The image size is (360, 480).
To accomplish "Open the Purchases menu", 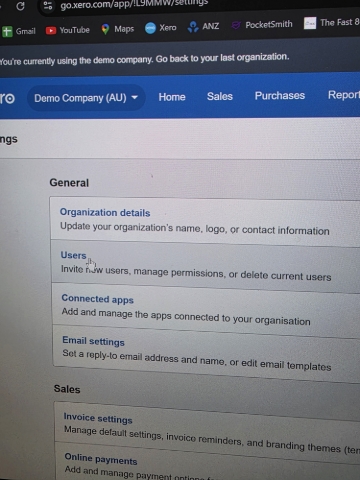I will pos(280,96).
